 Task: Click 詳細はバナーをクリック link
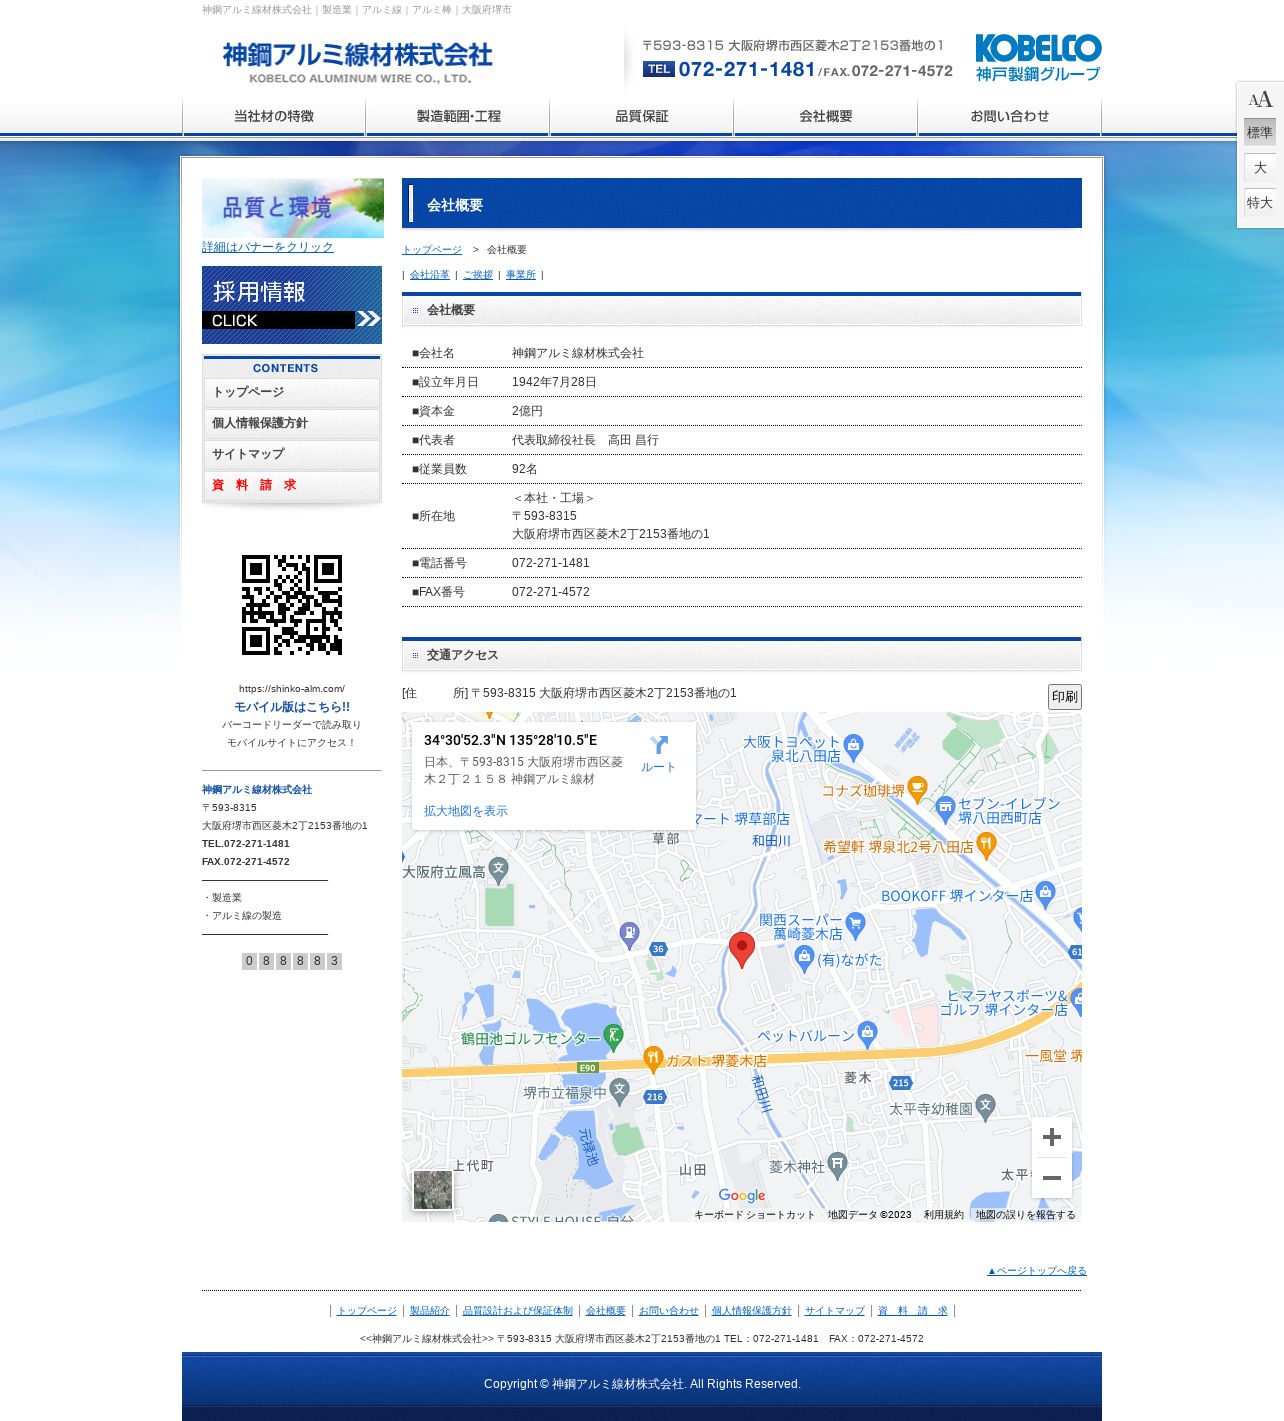click(x=268, y=247)
